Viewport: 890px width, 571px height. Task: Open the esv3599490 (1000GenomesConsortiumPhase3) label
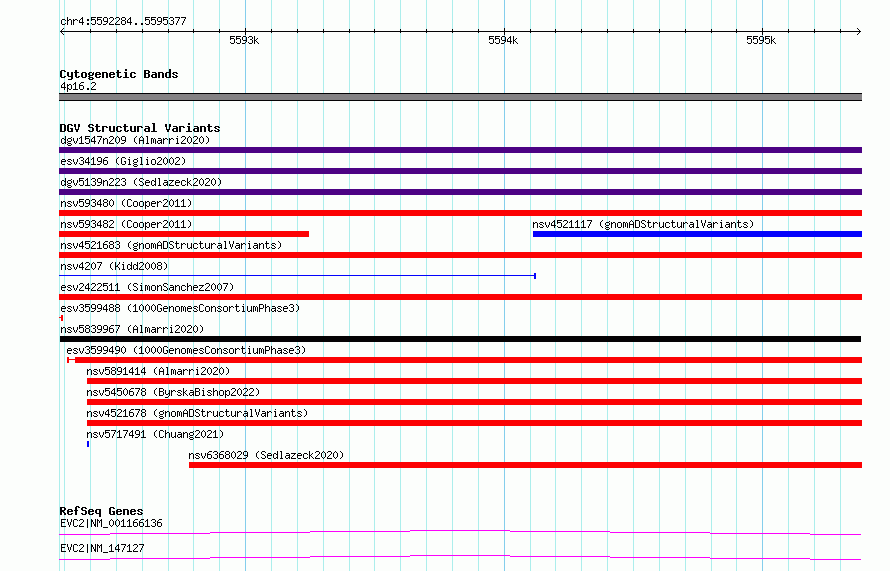[x=186, y=350]
